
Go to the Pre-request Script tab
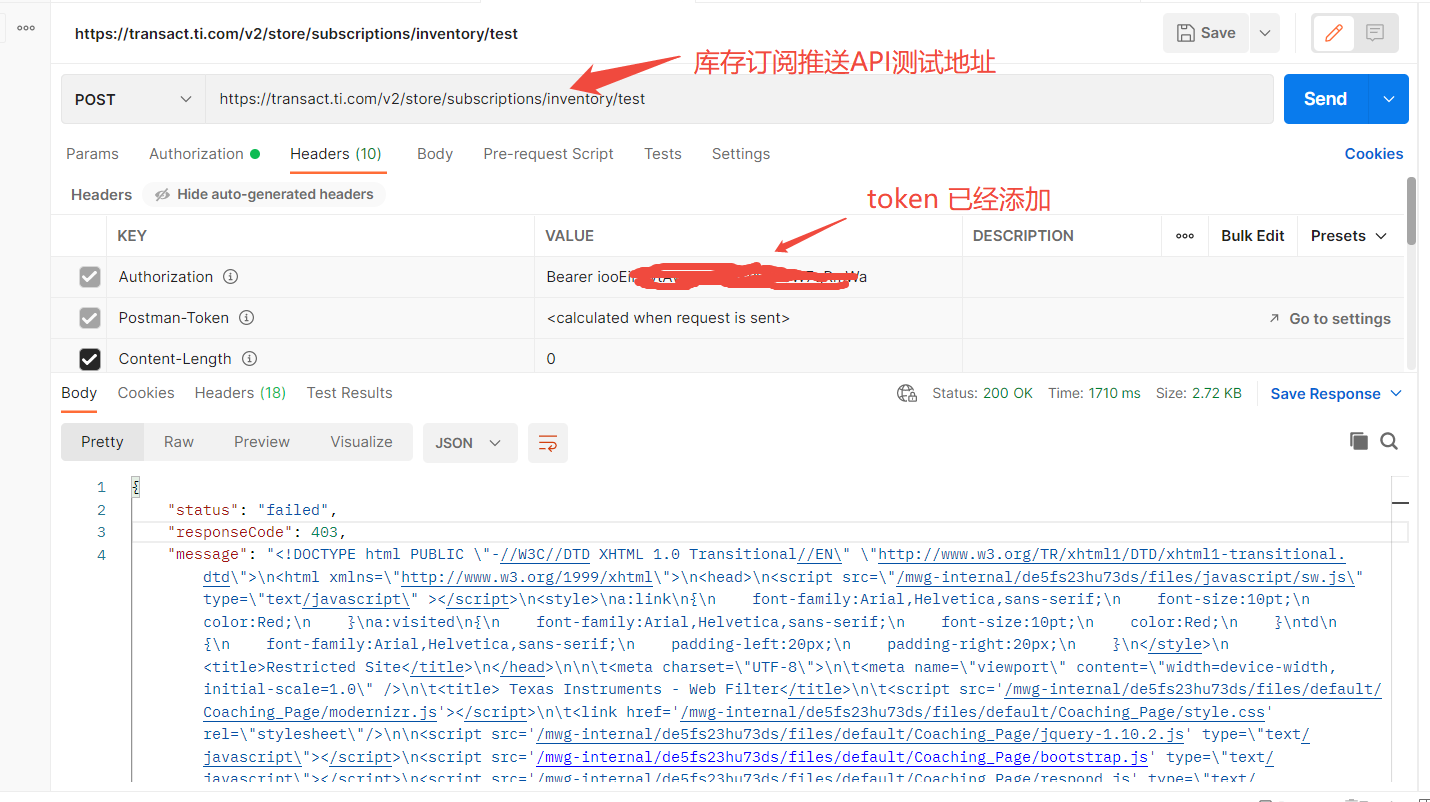(x=548, y=154)
